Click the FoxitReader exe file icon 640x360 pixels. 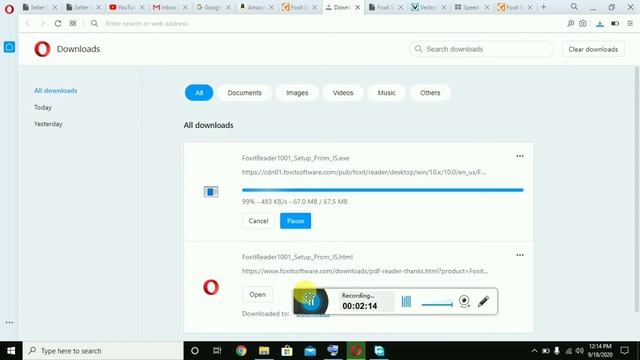pyautogui.click(x=211, y=191)
